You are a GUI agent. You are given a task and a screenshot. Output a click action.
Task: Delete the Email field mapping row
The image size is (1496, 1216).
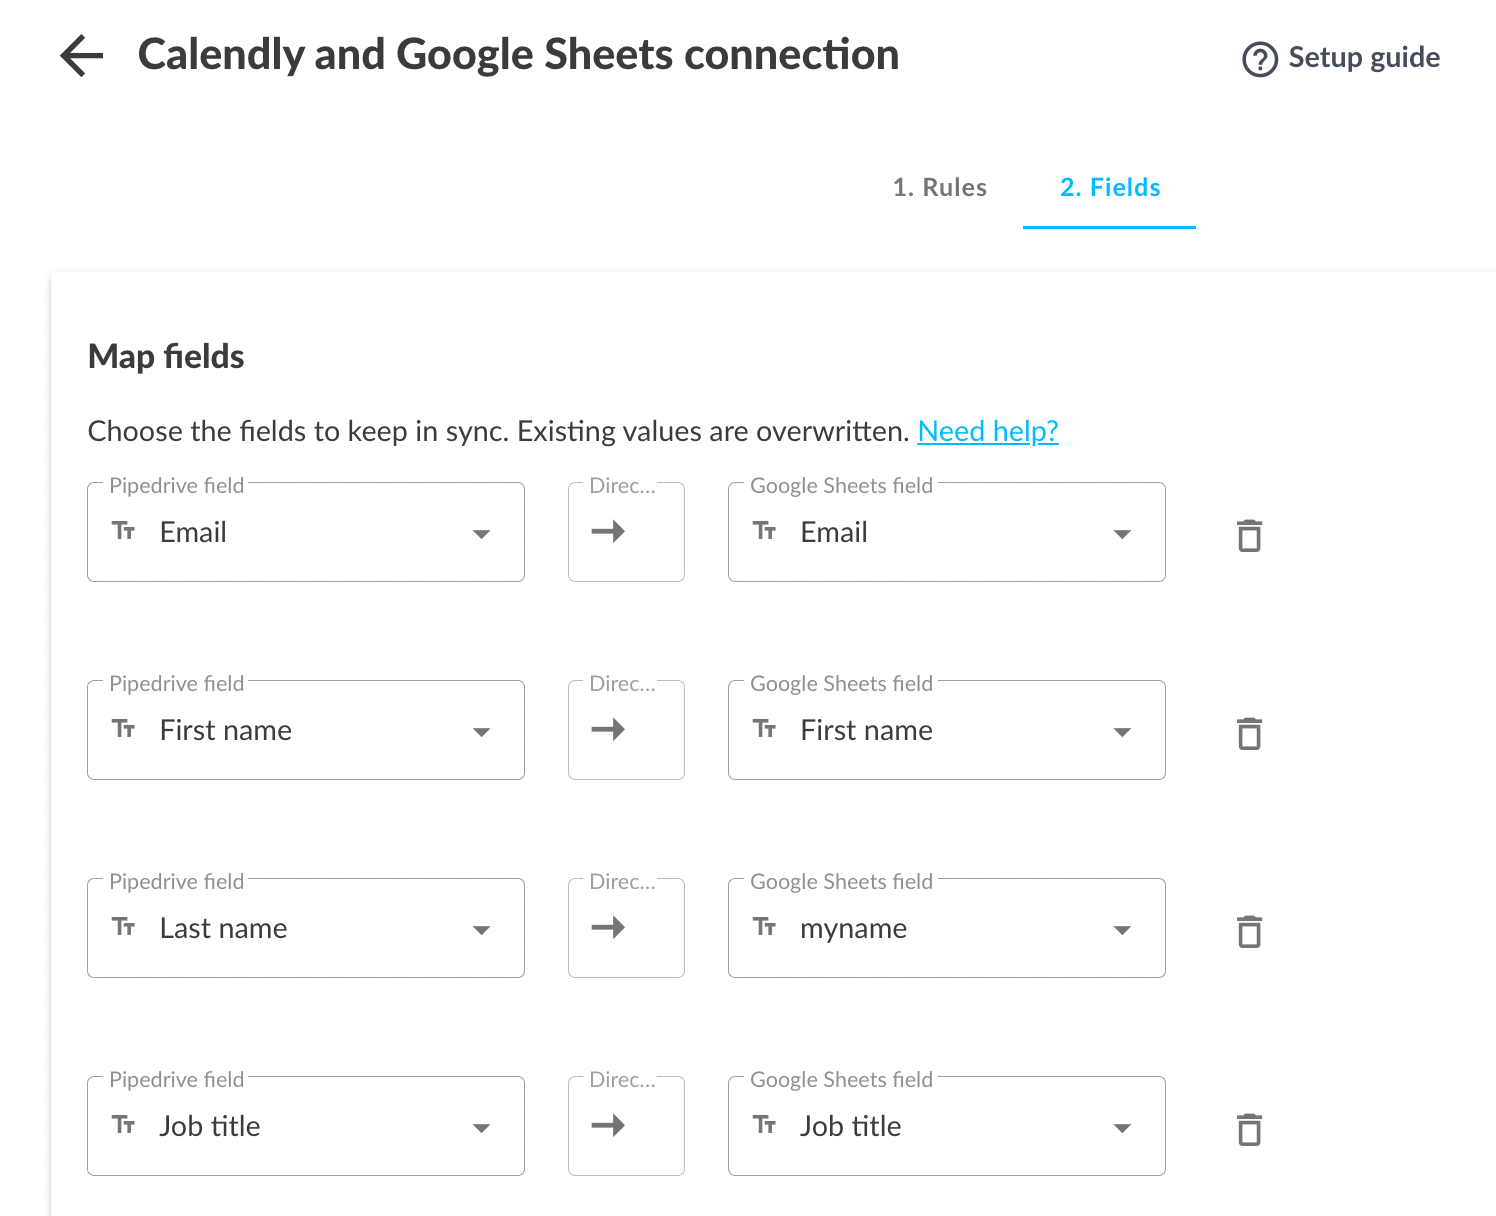point(1249,534)
